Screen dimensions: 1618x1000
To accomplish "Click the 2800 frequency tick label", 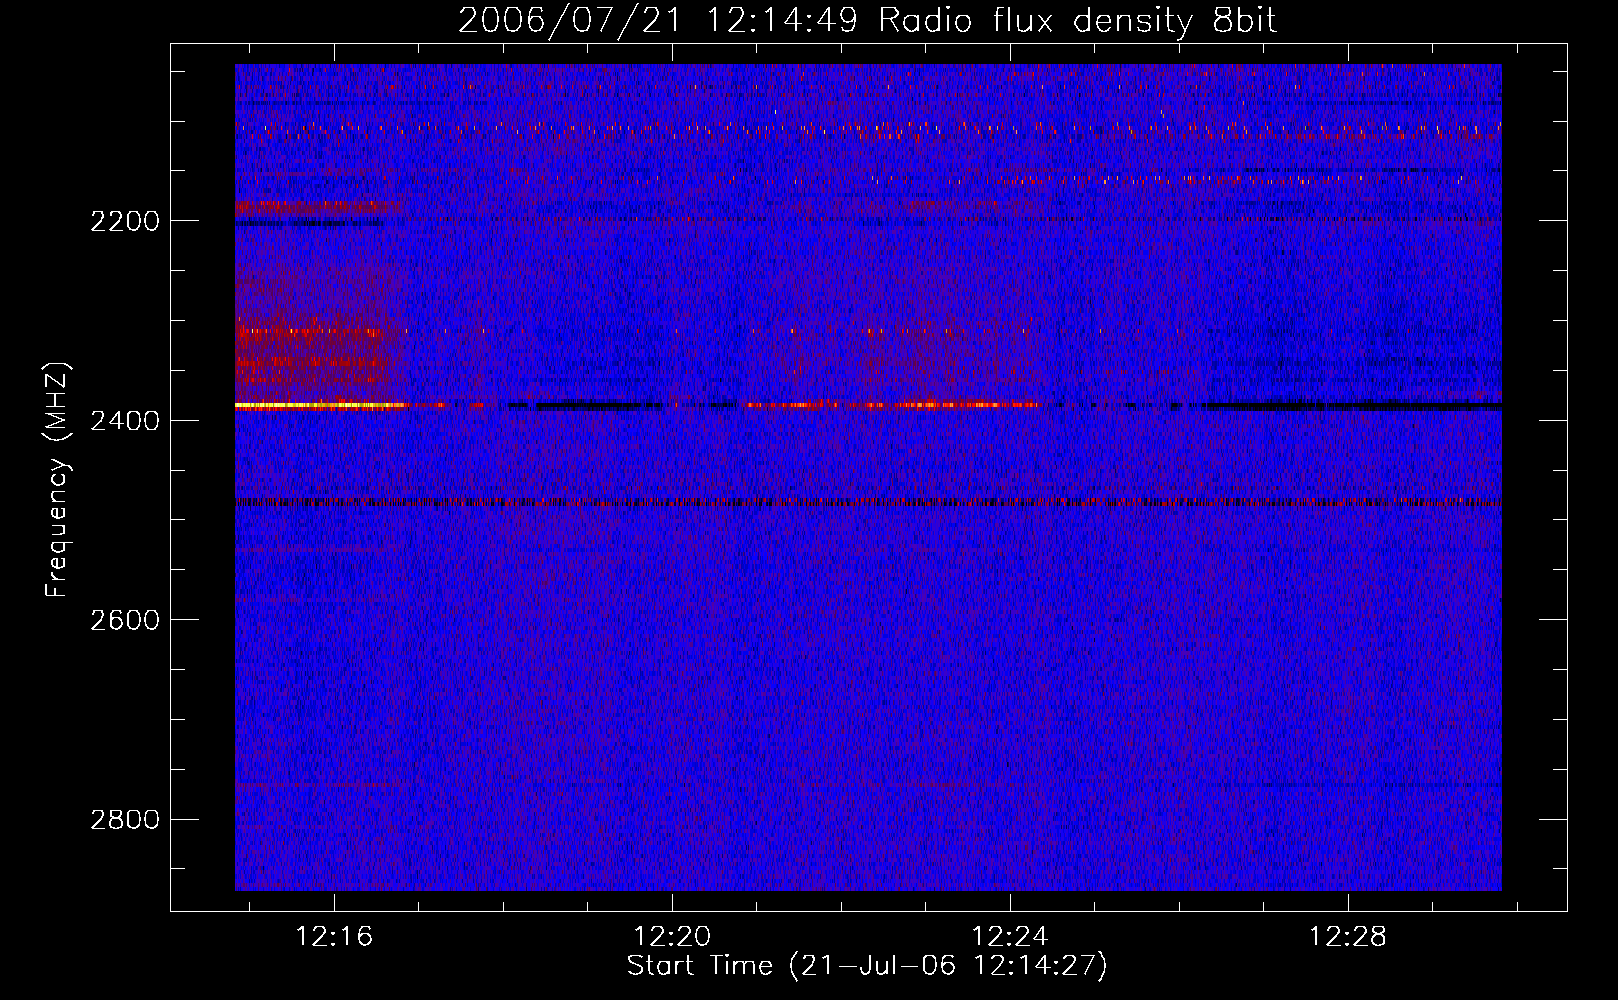I will pyautogui.click(x=125, y=820).
